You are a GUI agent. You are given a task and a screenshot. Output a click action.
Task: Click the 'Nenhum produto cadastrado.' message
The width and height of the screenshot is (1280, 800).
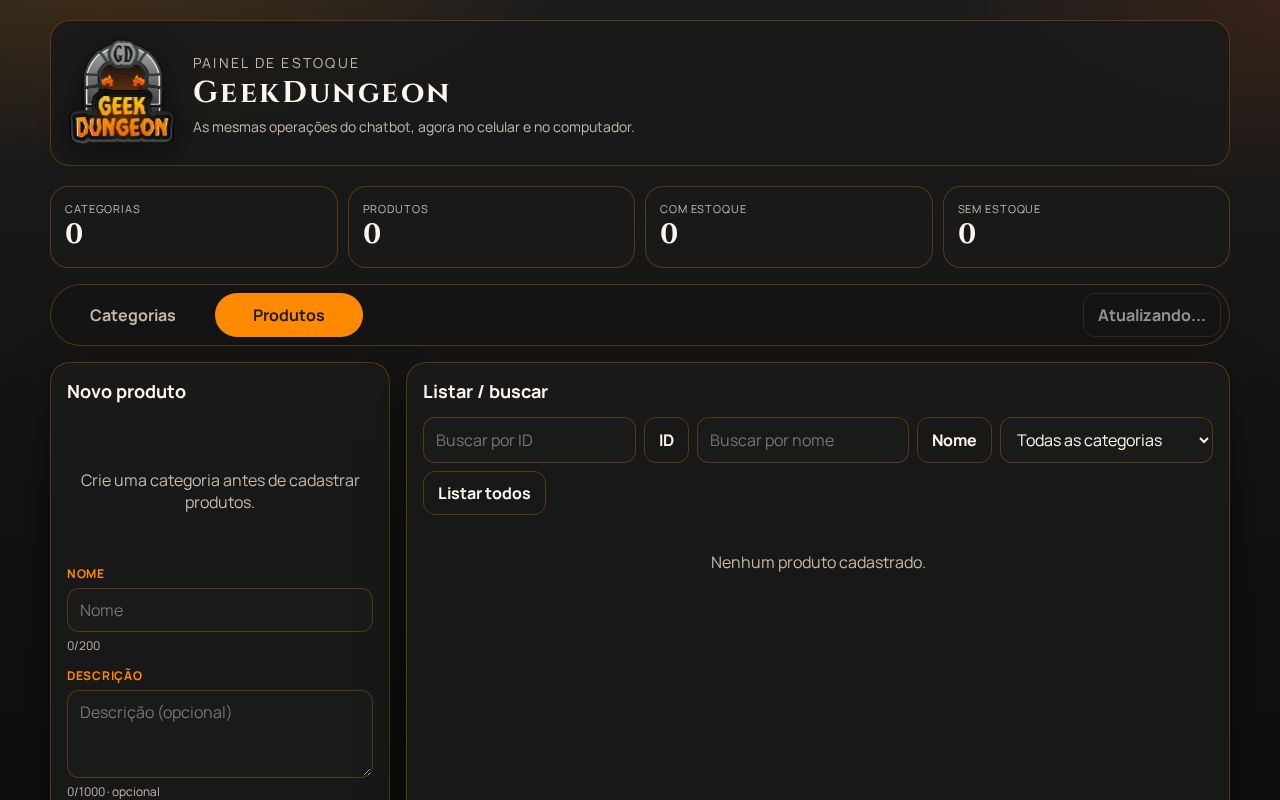pyautogui.click(x=818, y=562)
